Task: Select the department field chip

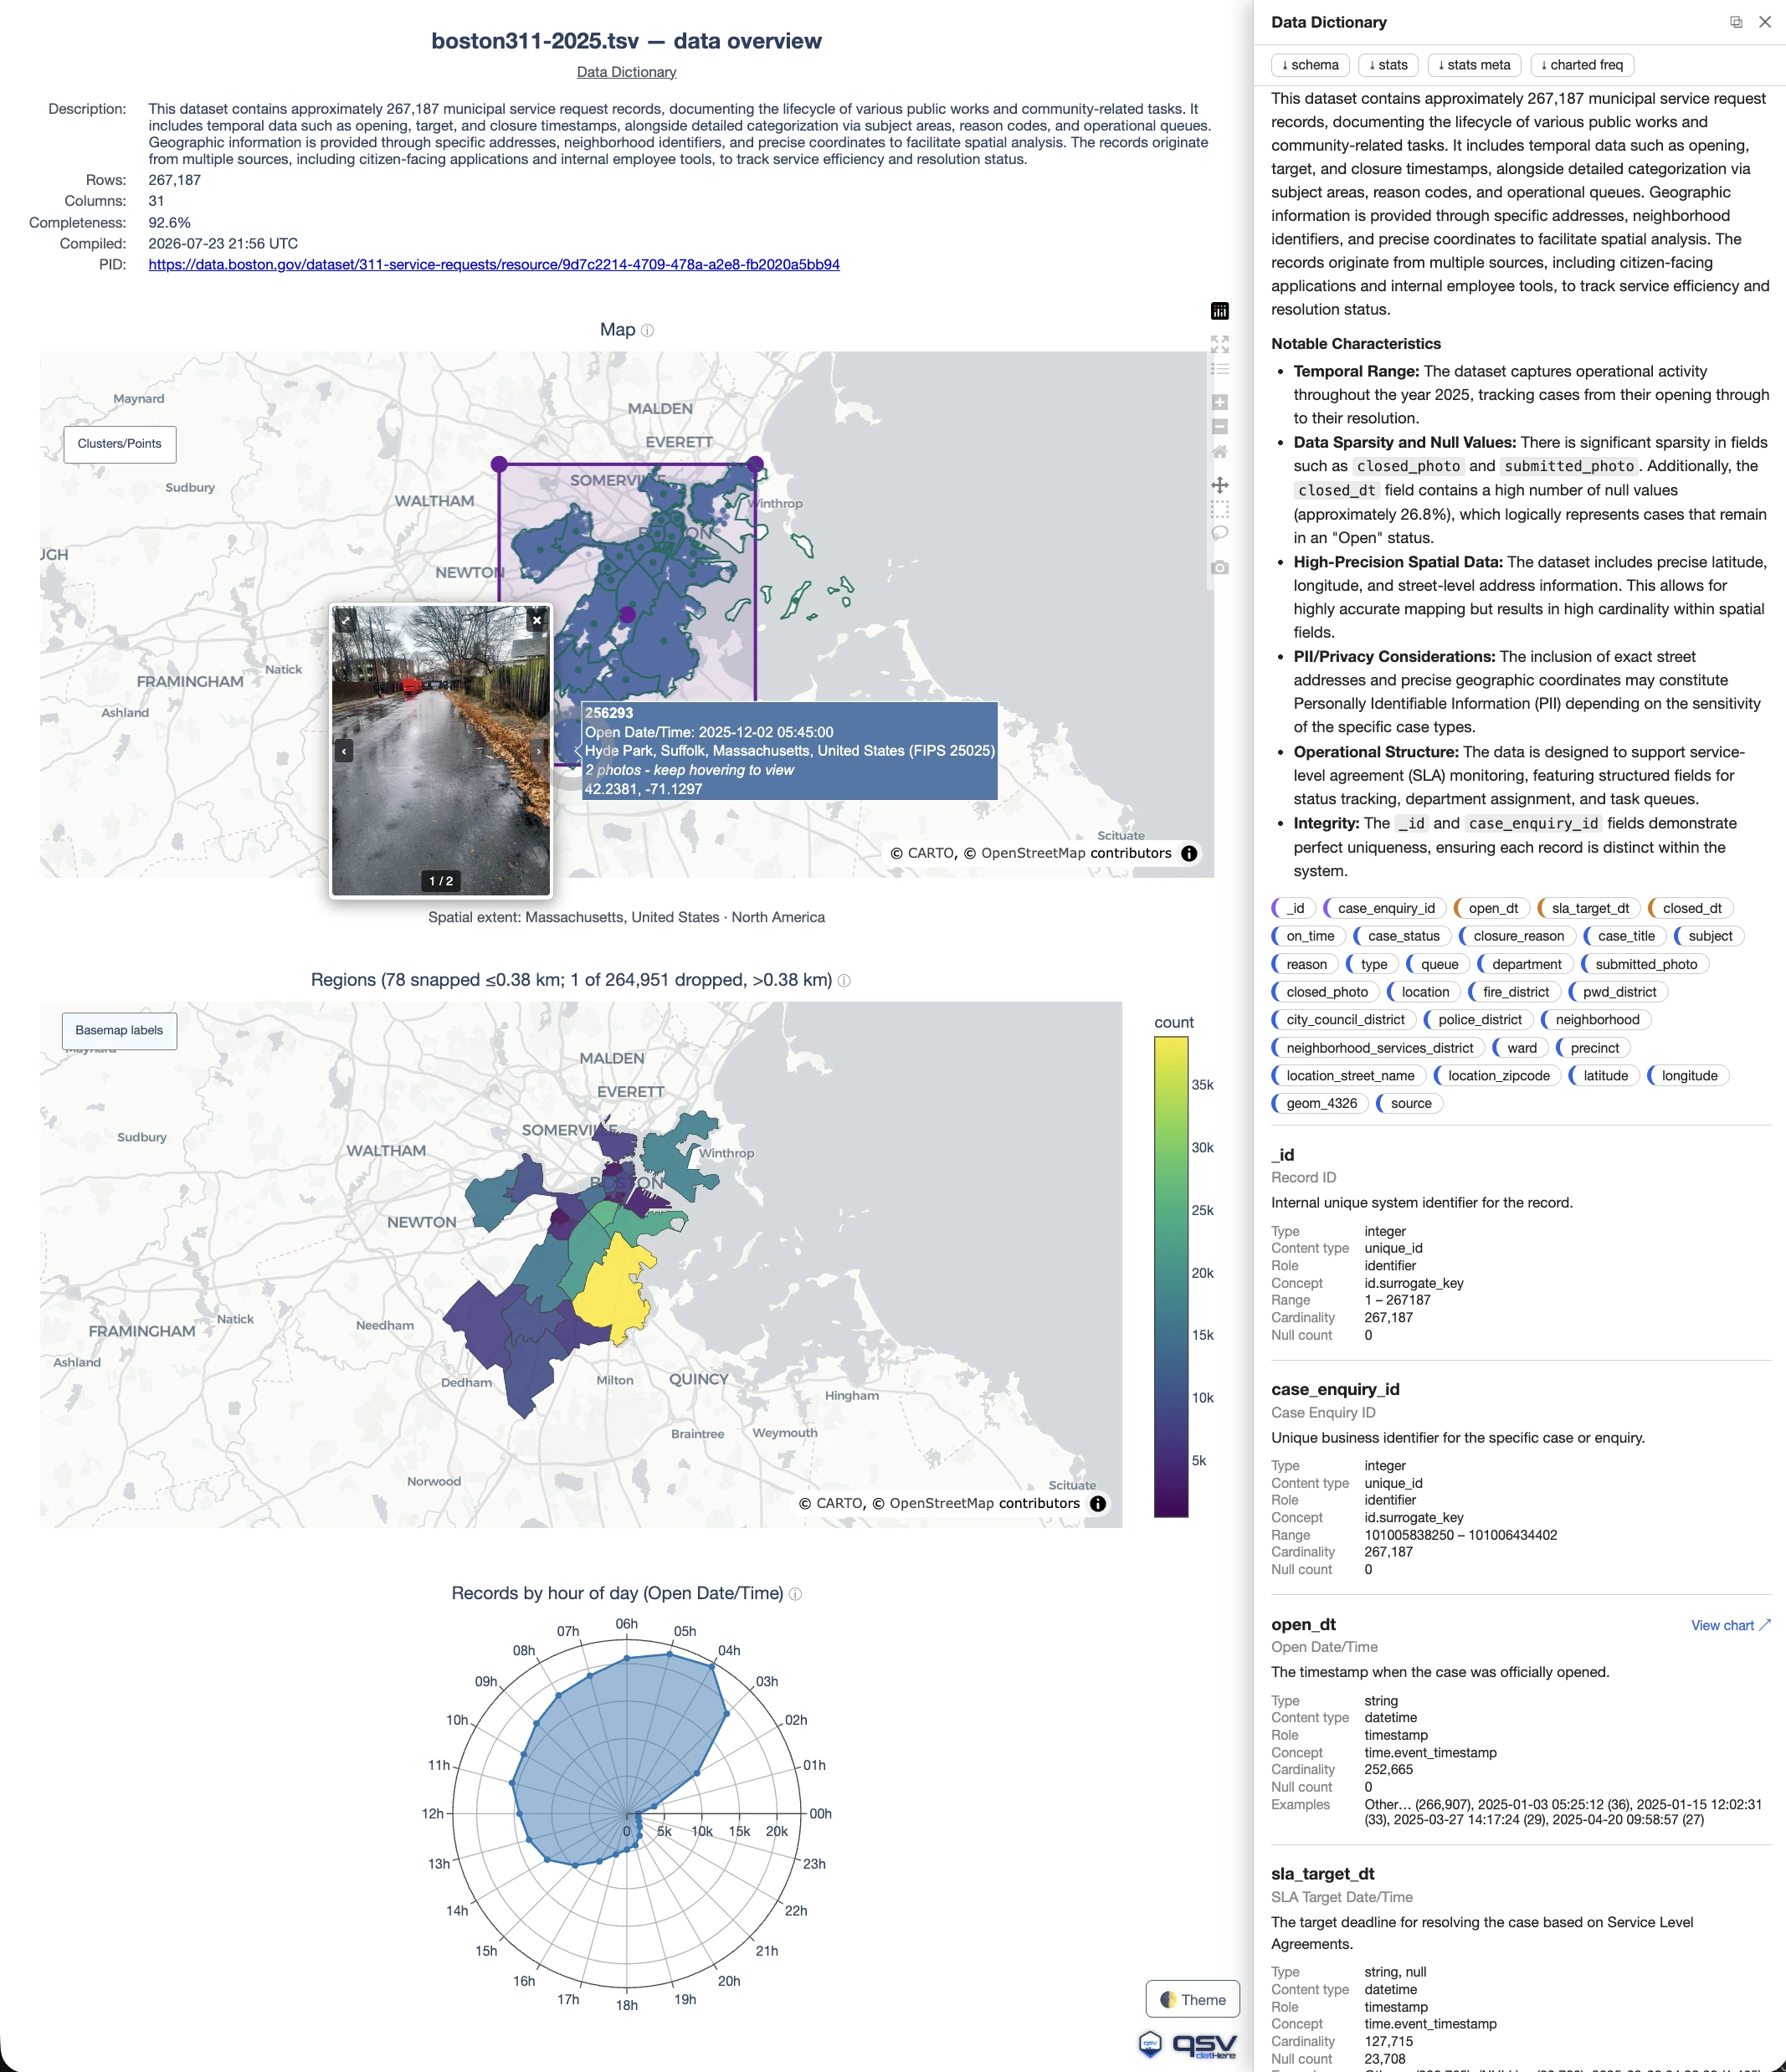Action: (x=1525, y=965)
